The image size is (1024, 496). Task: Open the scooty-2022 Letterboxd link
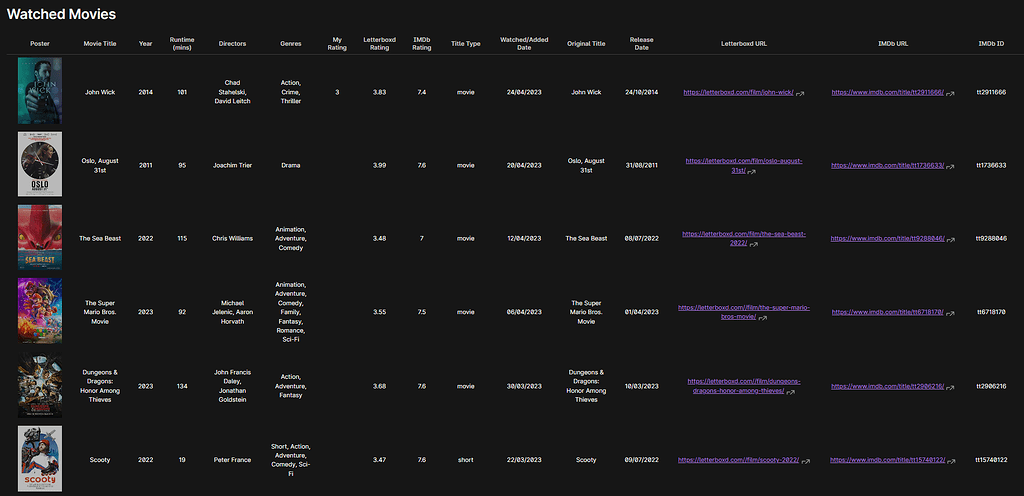(x=739, y=460)
